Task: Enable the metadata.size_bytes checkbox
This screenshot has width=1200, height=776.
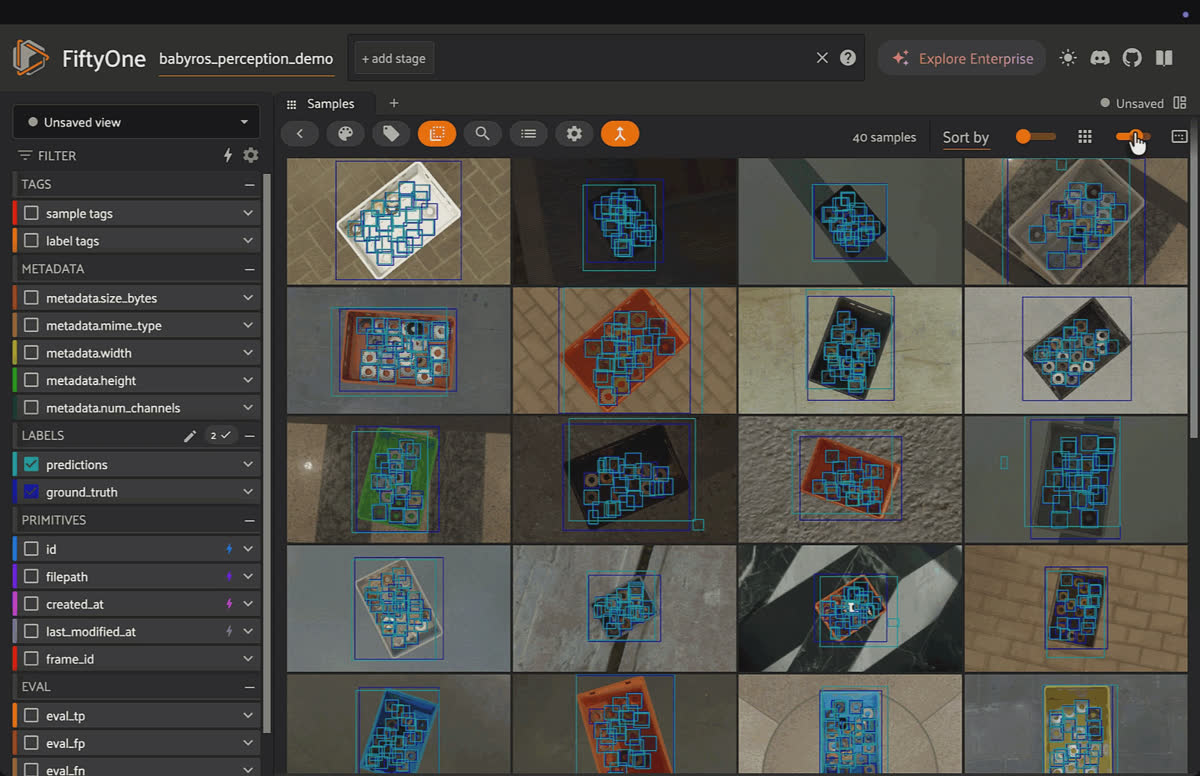Action: [x=31, y=298]
